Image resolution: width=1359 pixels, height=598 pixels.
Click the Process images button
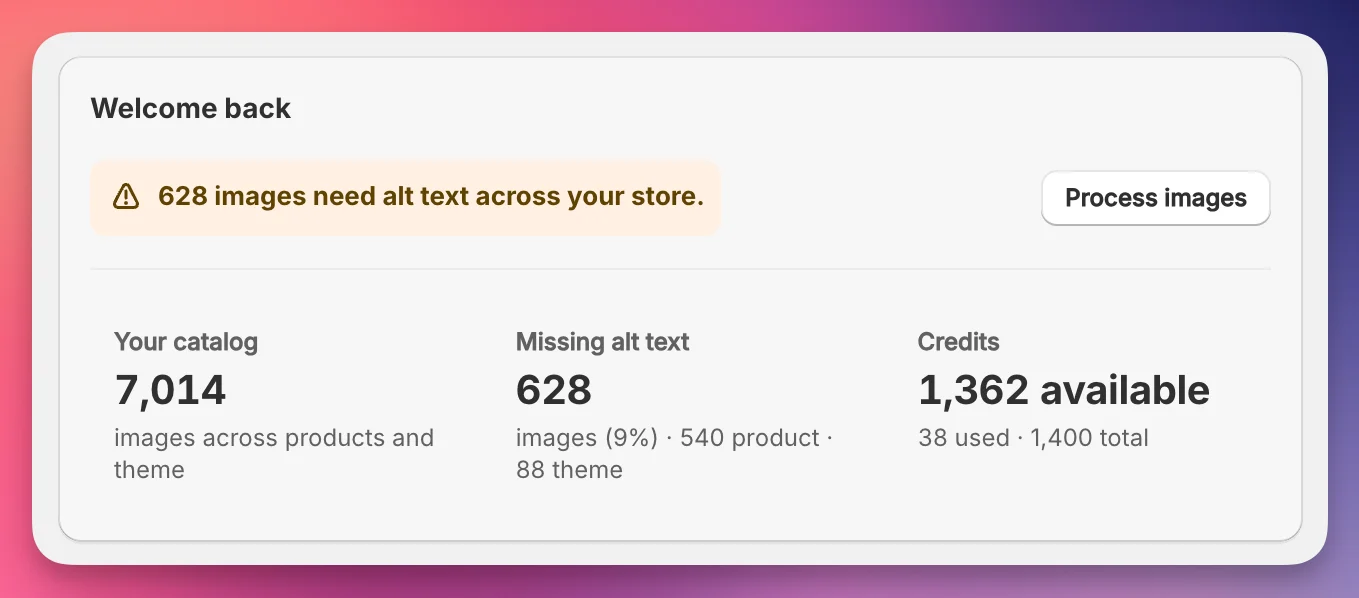click(x=1155, y=197)
